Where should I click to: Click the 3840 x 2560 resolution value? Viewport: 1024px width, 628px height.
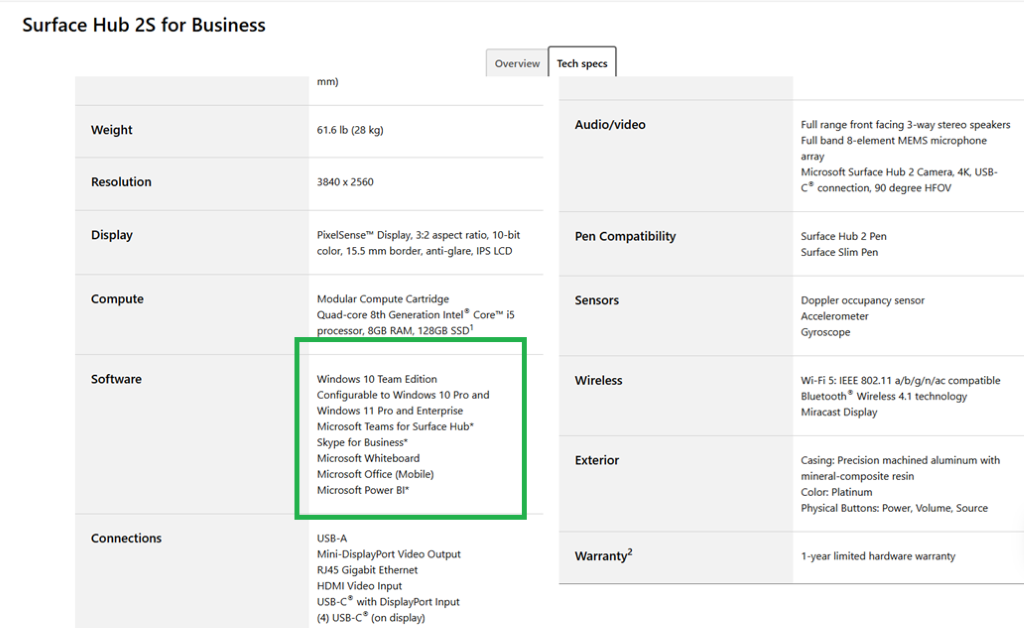tap(345, 182)
